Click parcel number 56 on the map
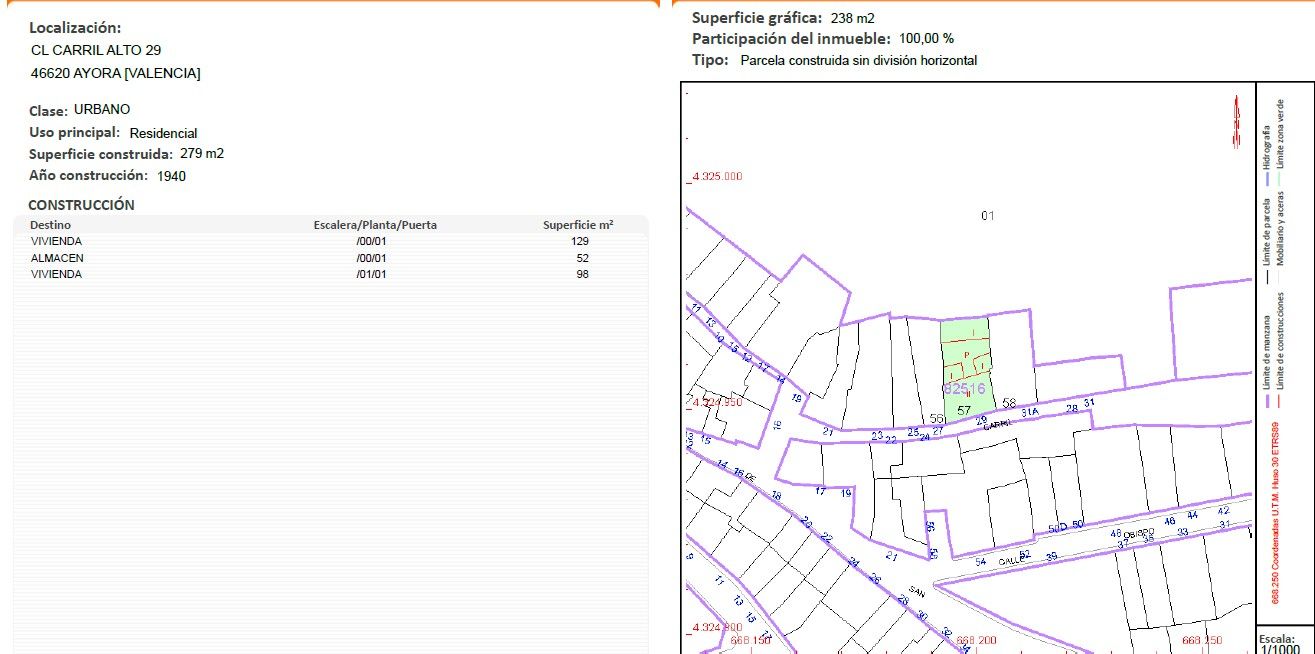This screenshot has height=654, width=1315. click(937, 419)
